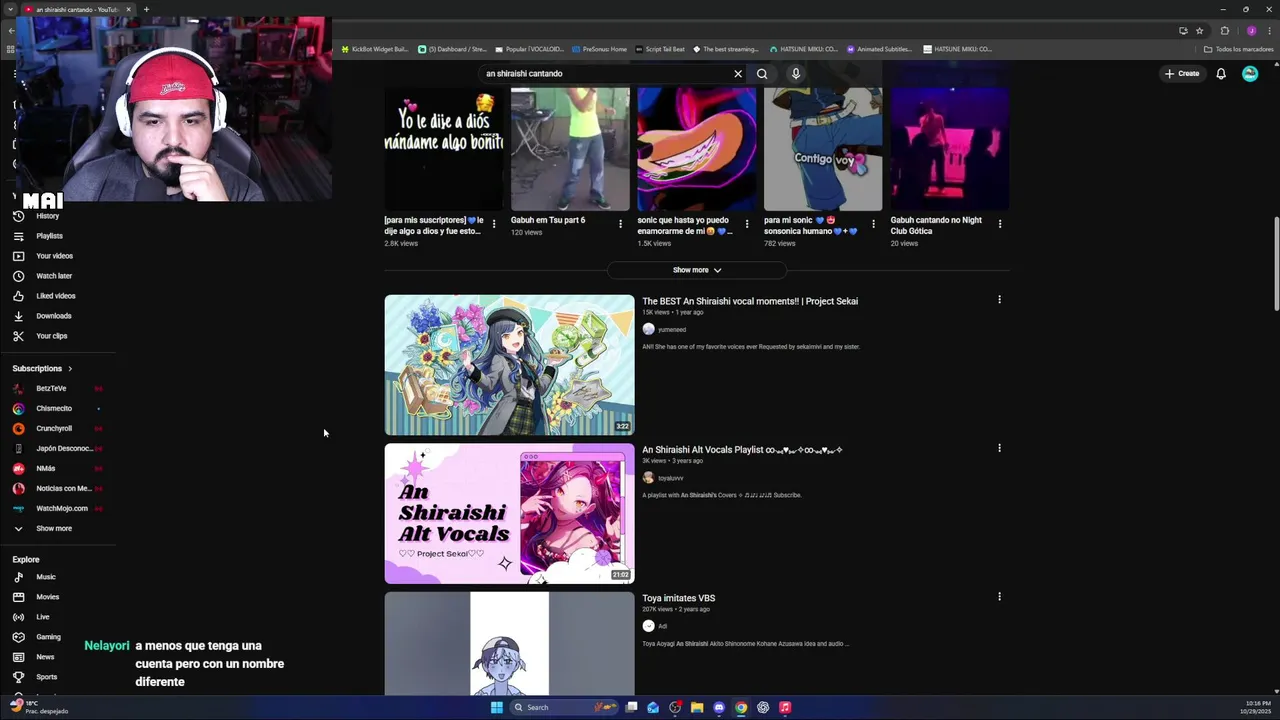Start voice search with the microphone icon
The height and width of the screenshot is (720, 1280).
(796, 74)
